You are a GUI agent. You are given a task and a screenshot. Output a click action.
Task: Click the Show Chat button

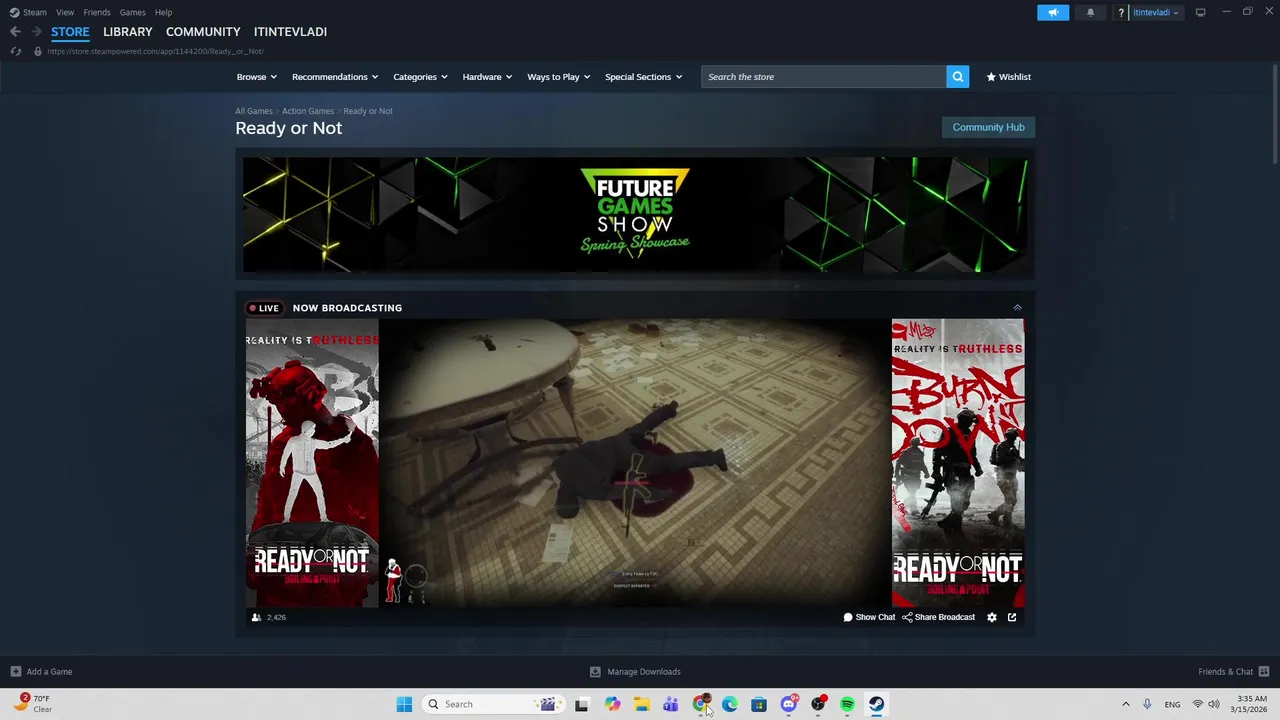(x=869, y=617)
